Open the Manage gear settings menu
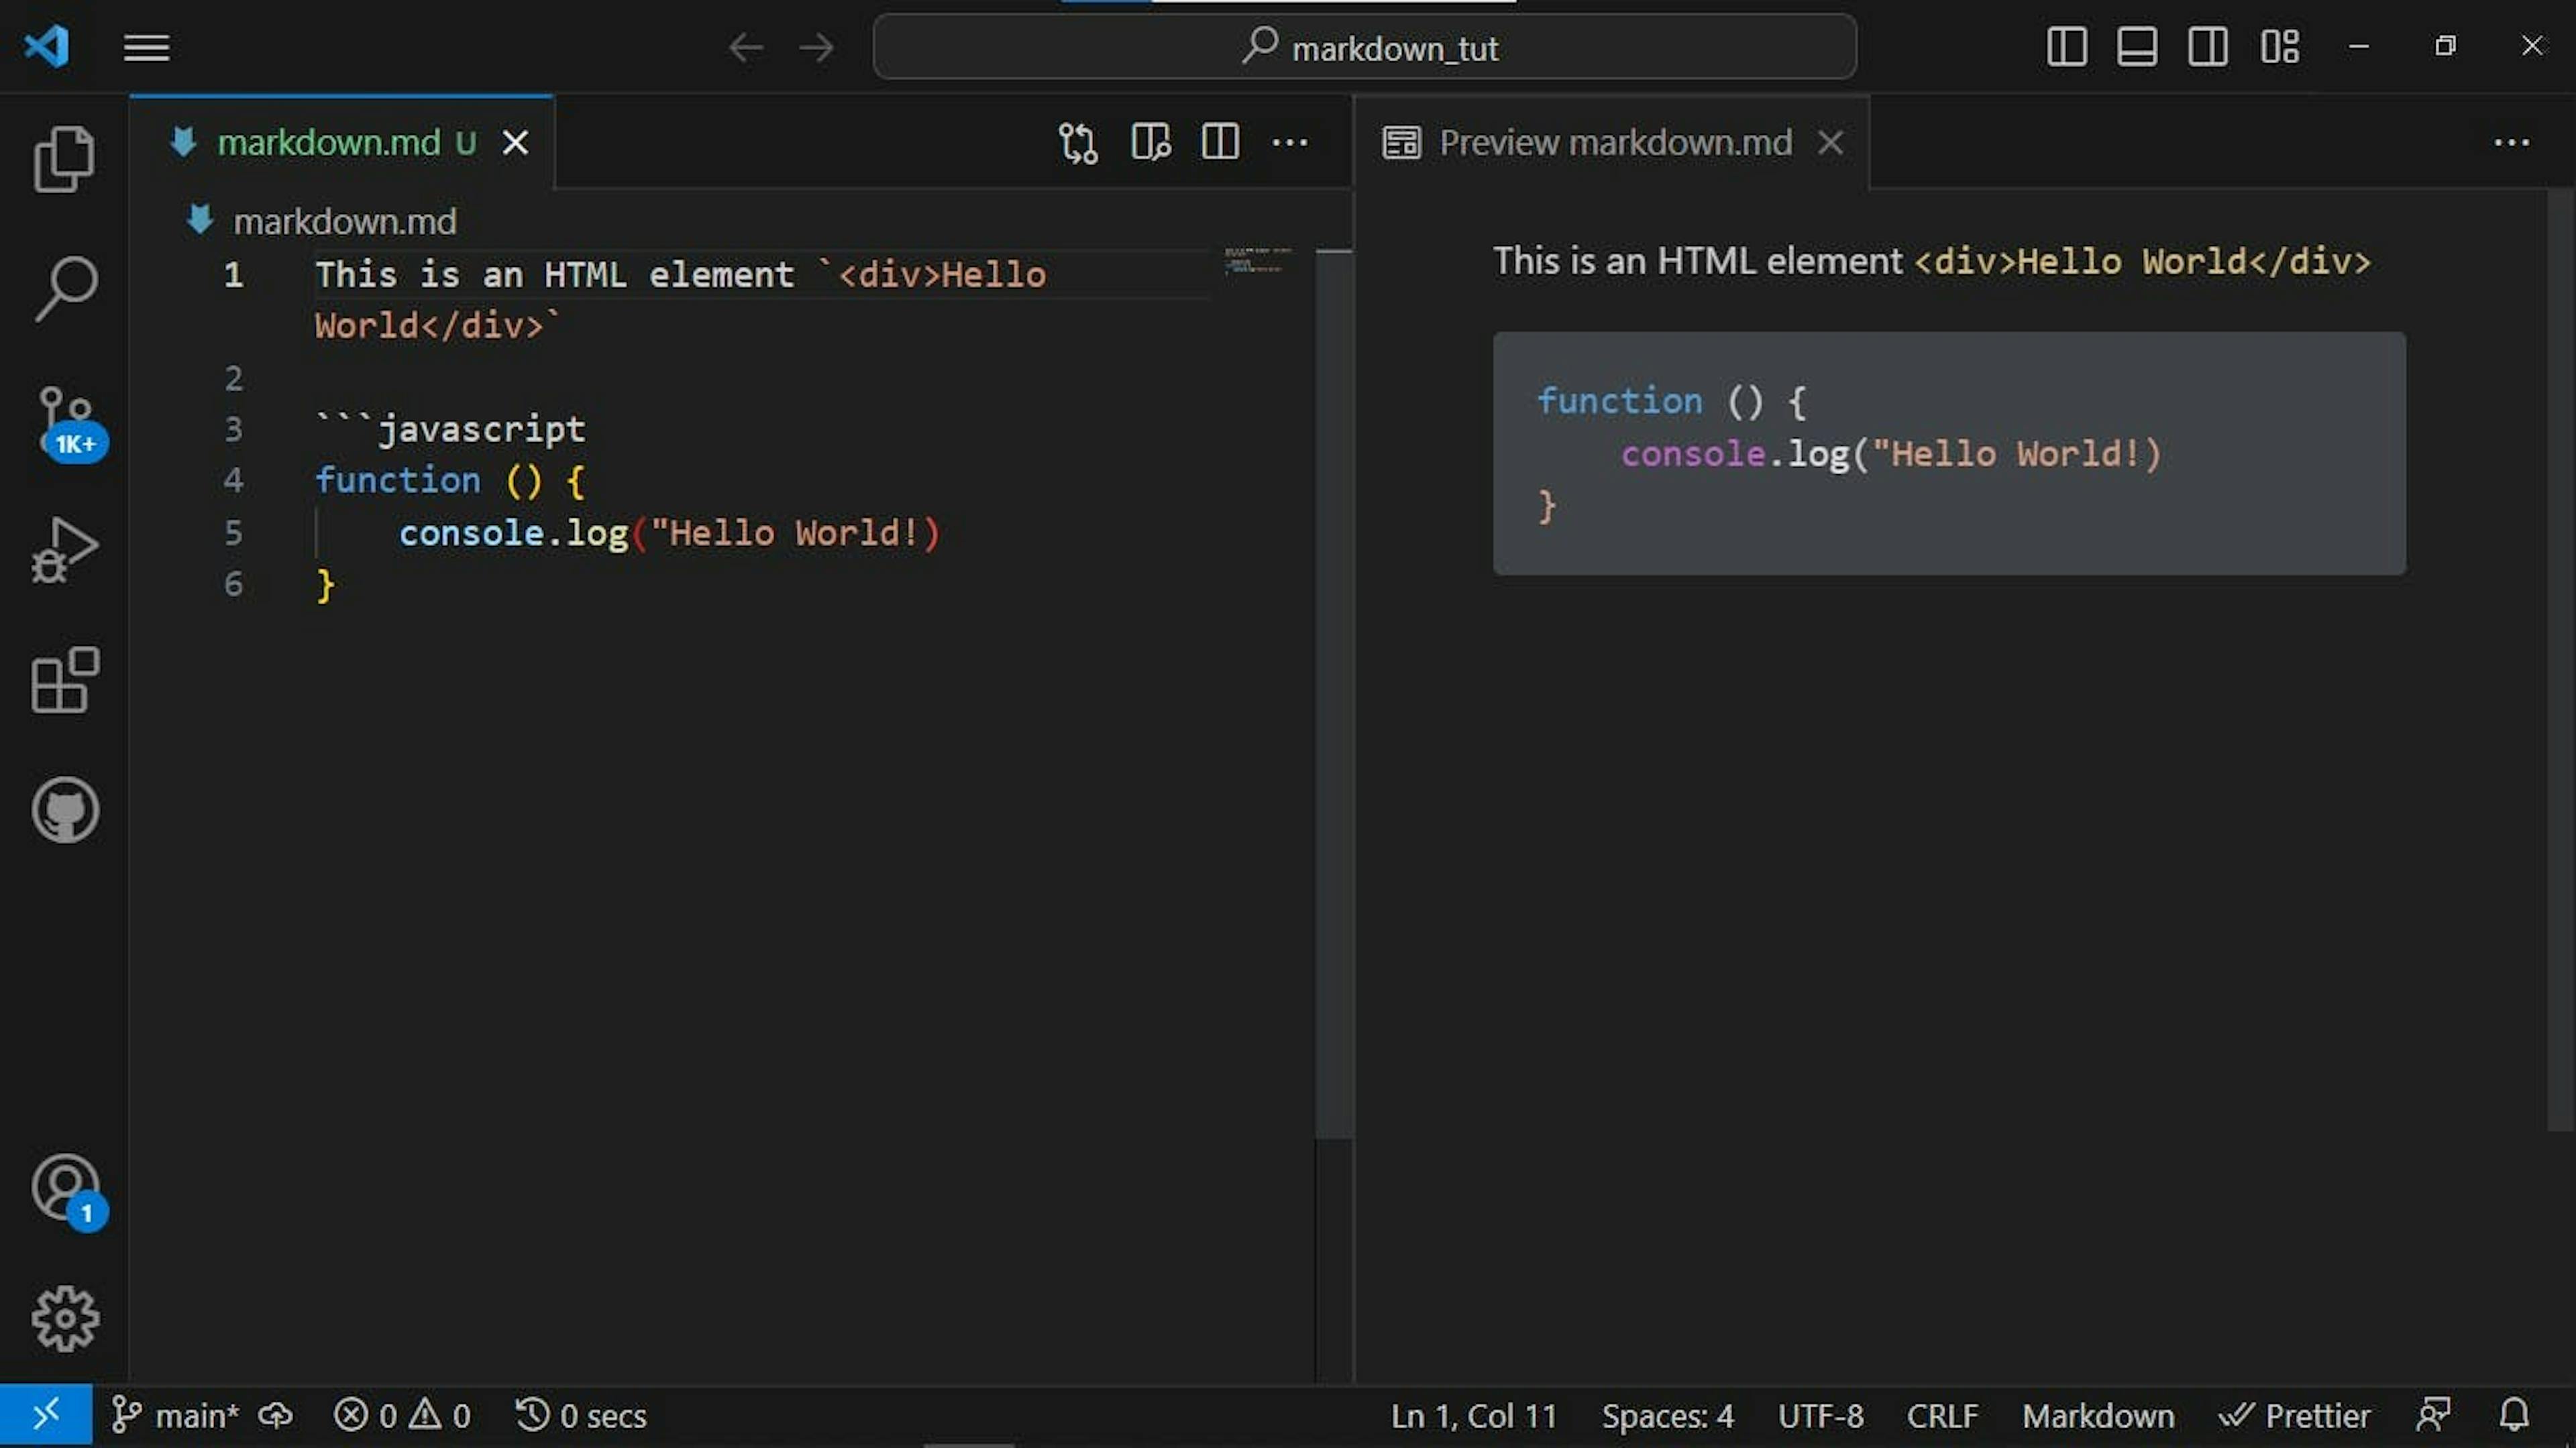 [65, 1319]
